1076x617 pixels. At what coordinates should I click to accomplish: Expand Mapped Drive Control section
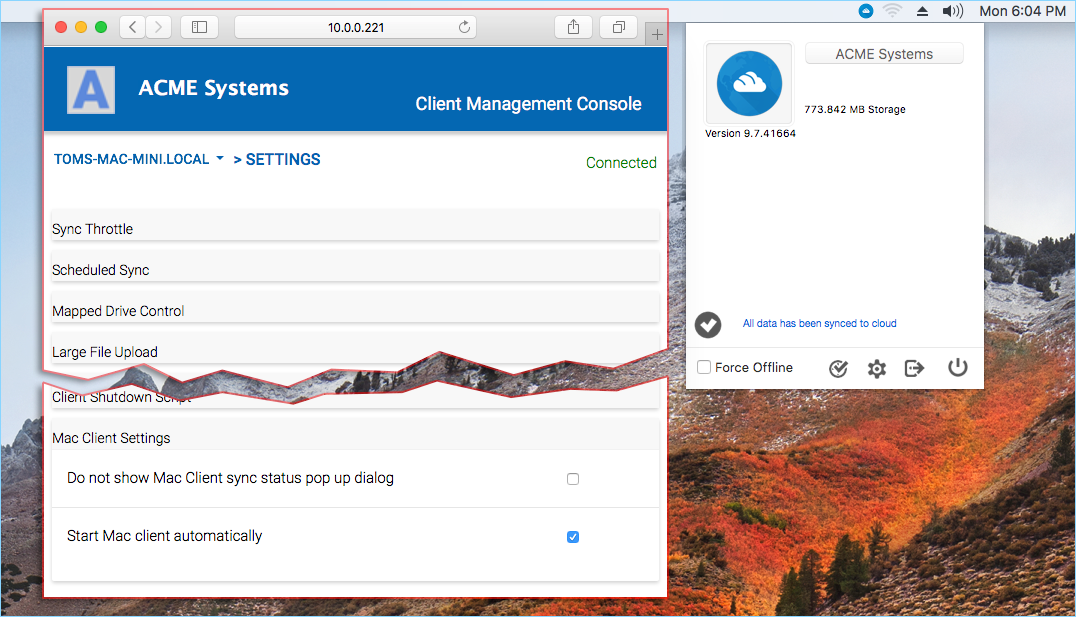coord(355,309)
